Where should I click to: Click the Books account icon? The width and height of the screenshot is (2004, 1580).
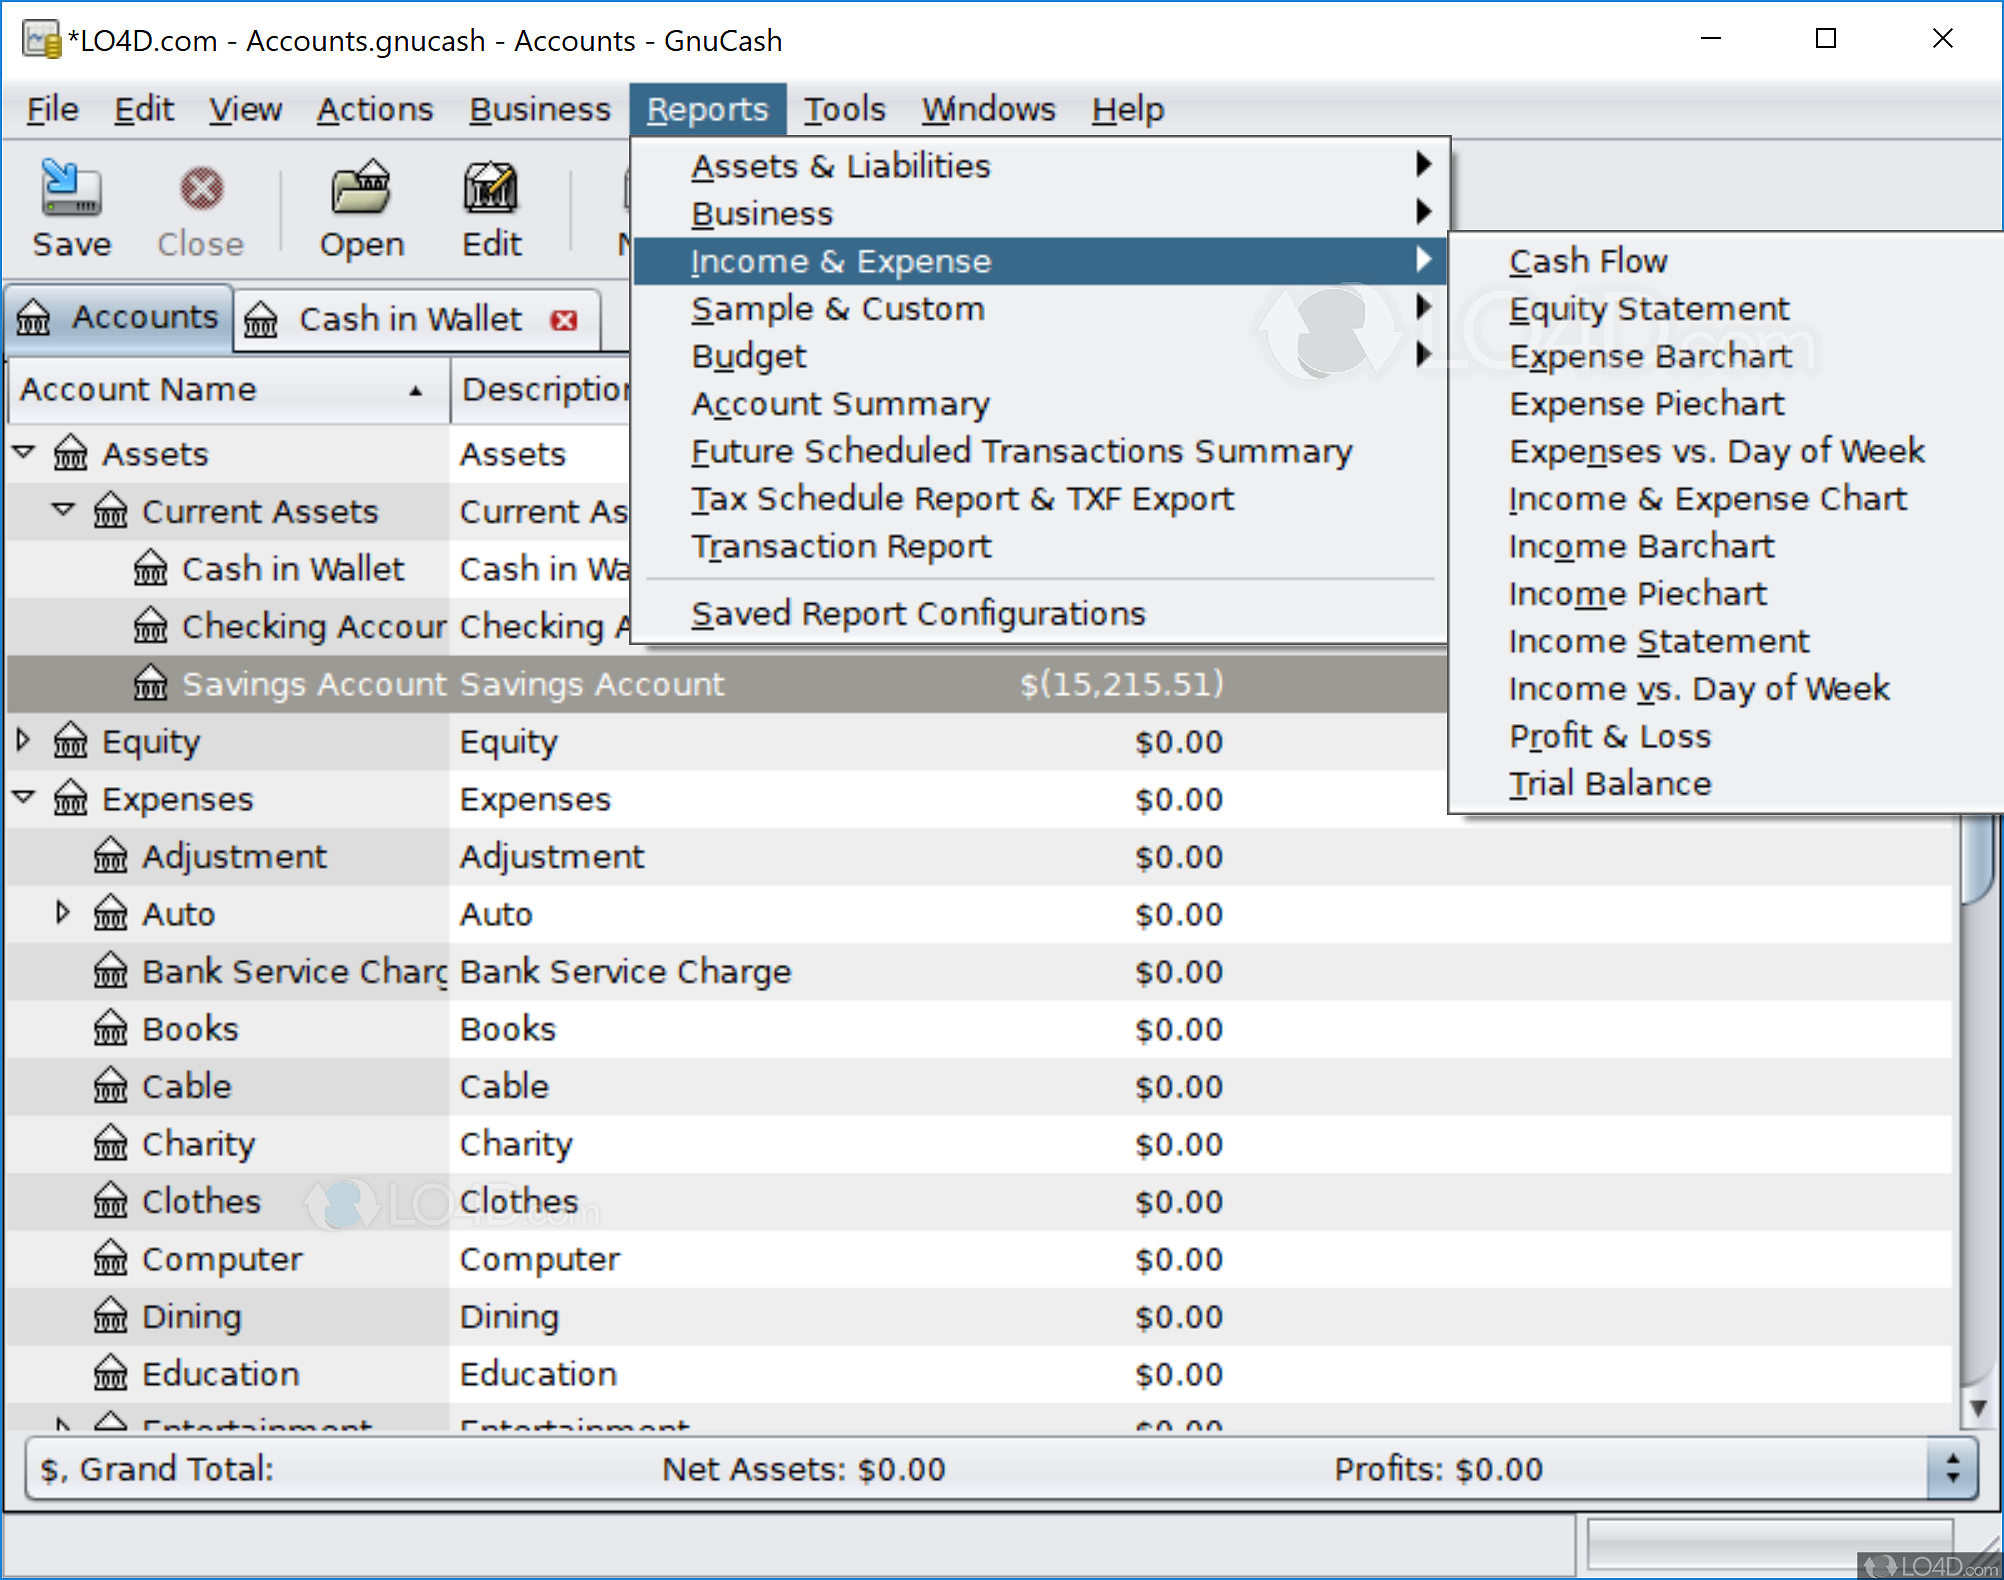(x=110, y=1028)
